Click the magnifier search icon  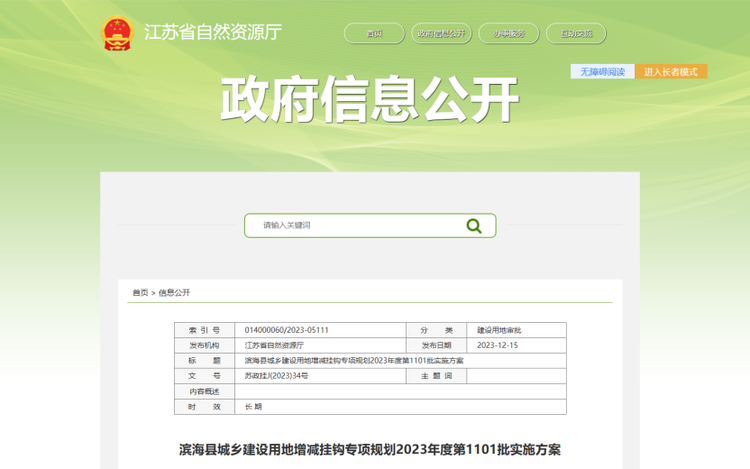click(474, 226)
